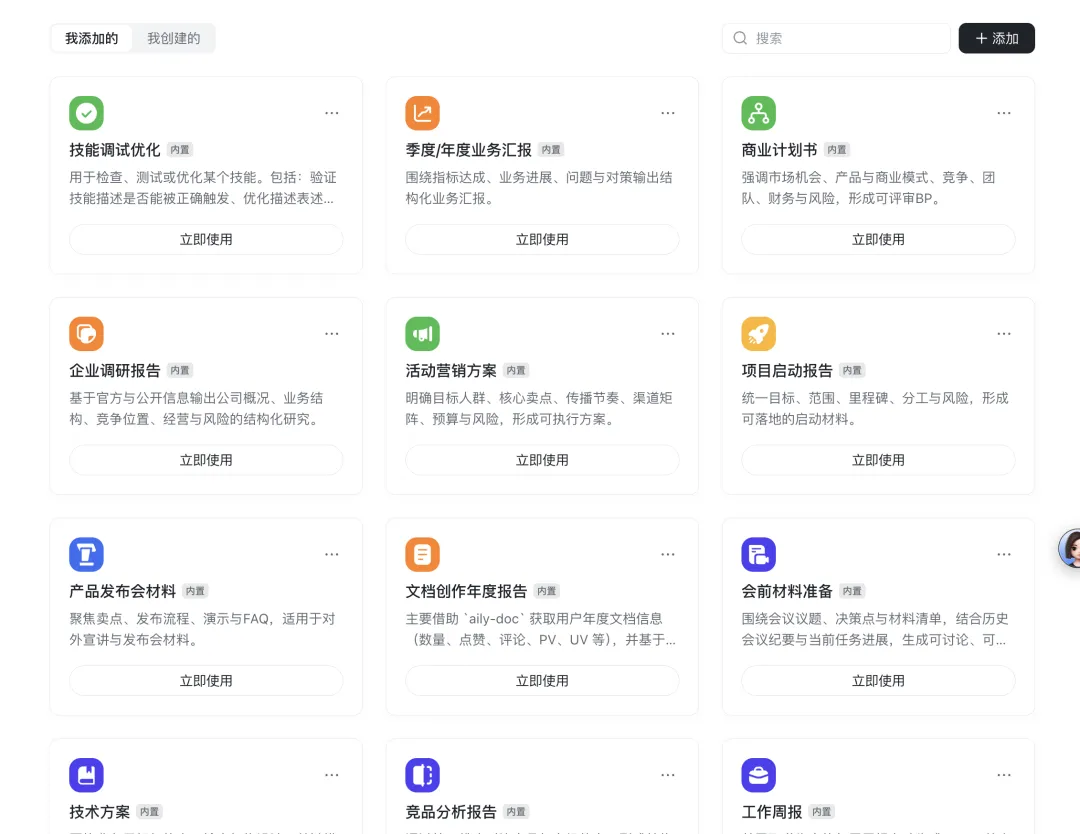Open more options for 技术方案

[x=331, y=775]
